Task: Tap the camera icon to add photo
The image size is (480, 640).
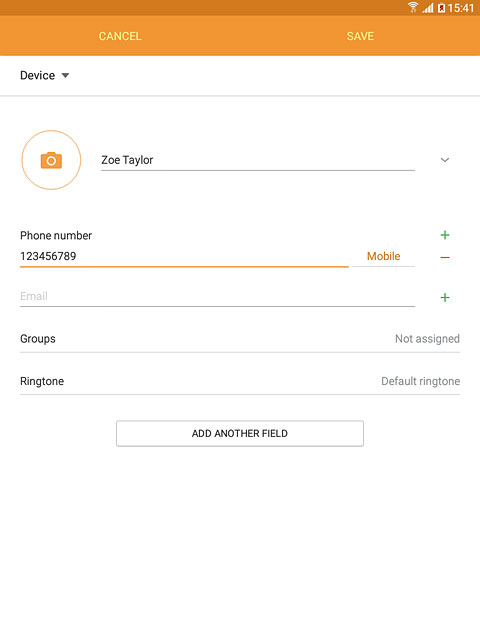Action: [x=51, y=160]
